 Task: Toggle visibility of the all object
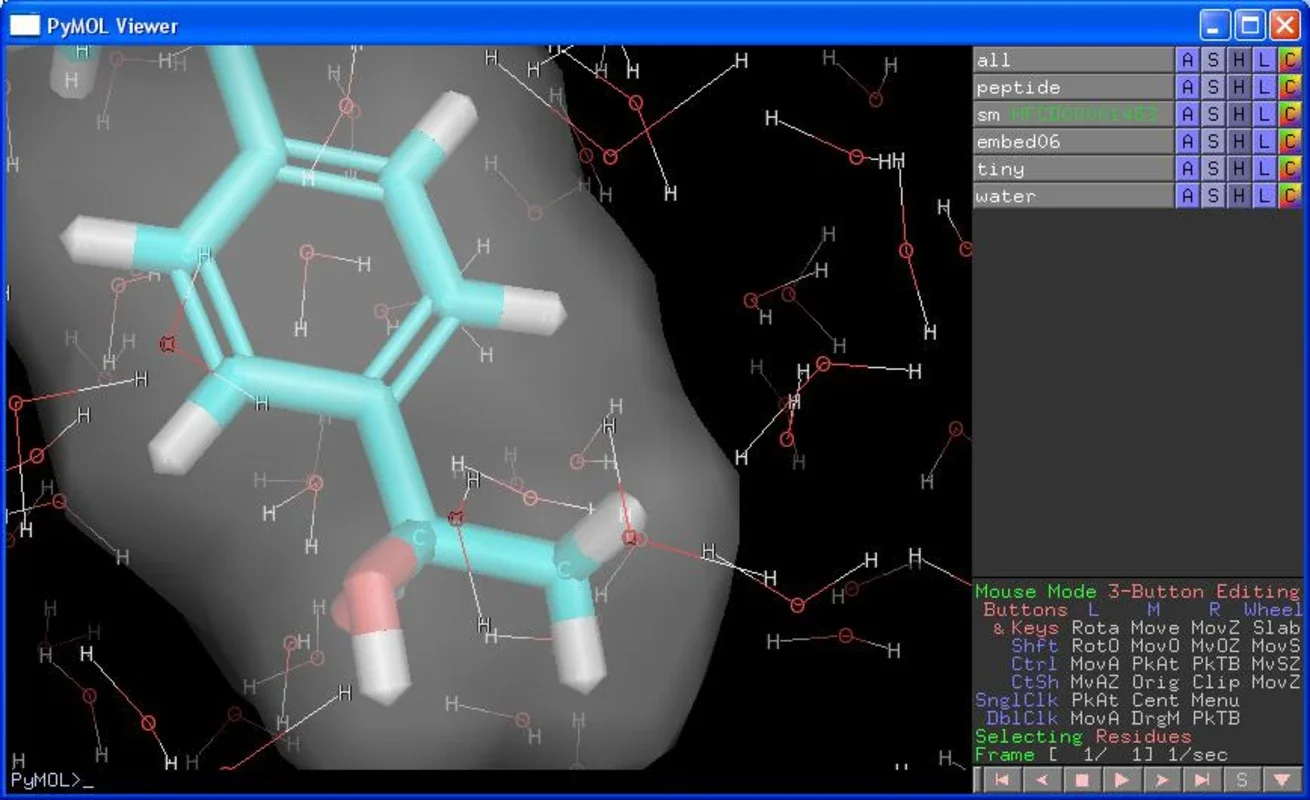1073,60
